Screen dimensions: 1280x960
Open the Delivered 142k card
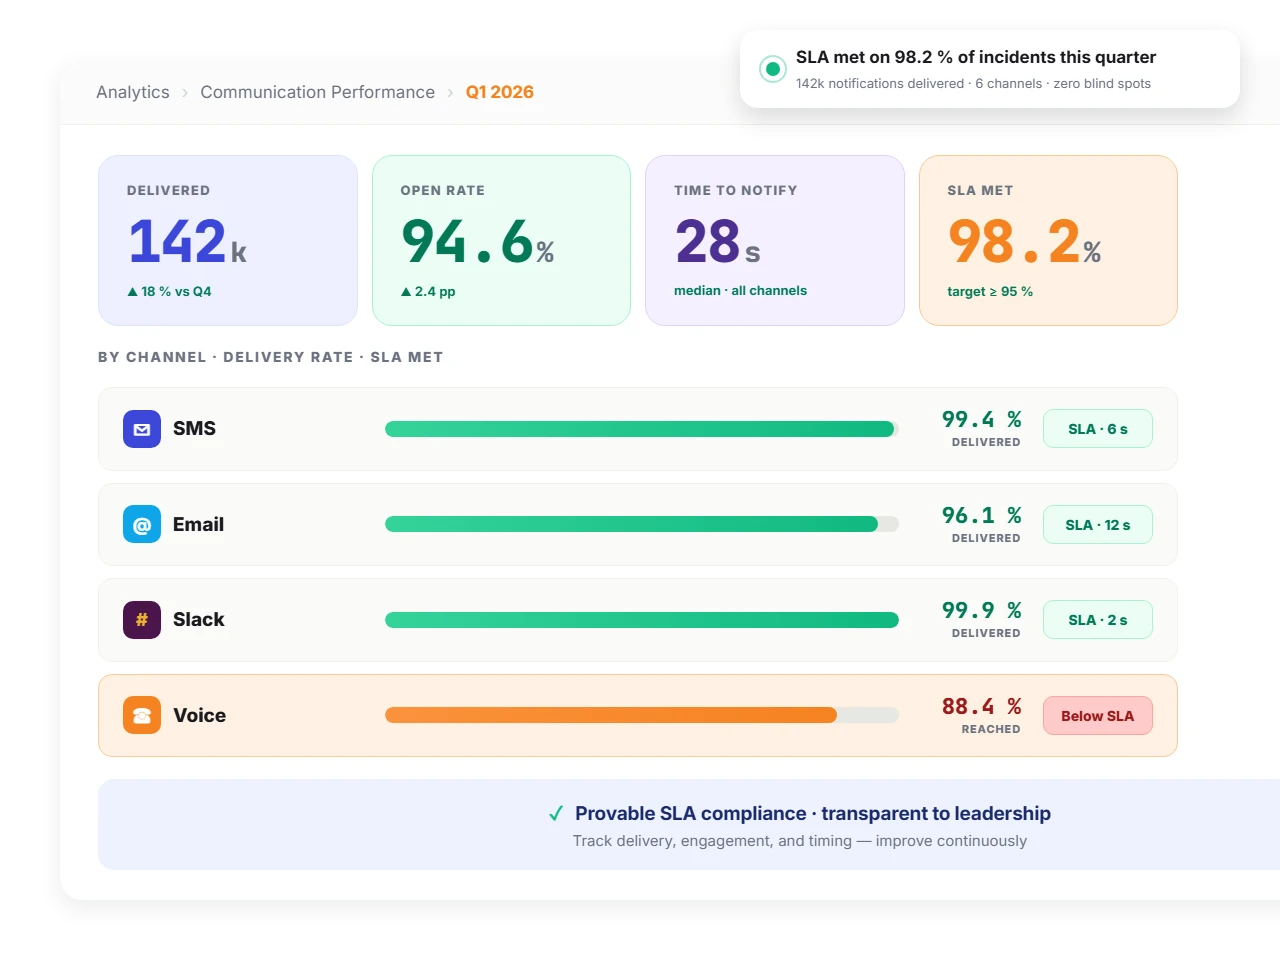tap(228, 240)
